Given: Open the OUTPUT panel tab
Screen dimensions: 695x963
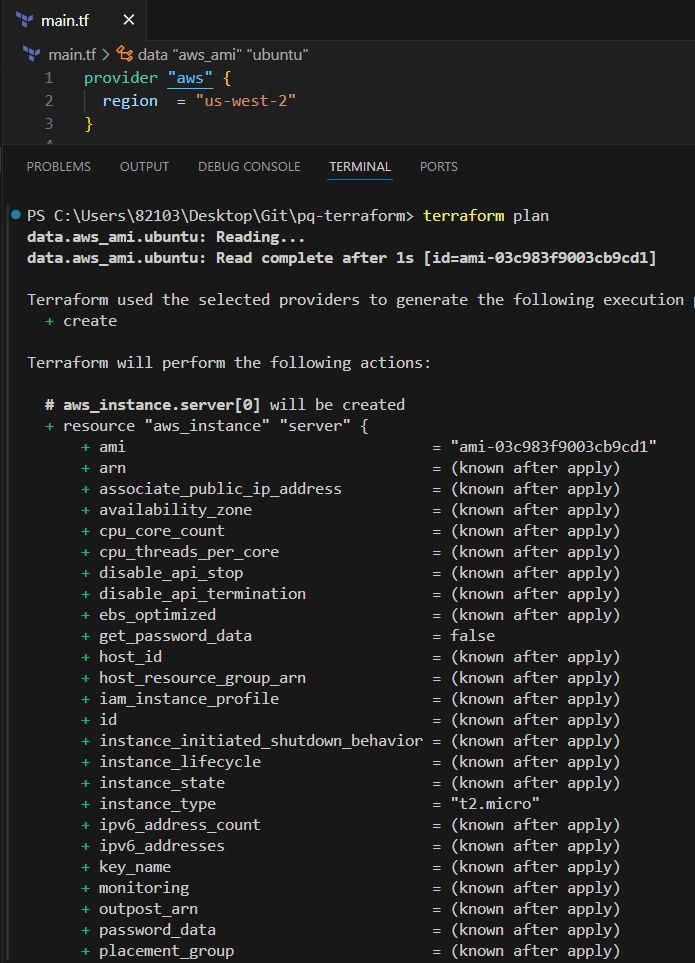Looking at the screenshot, I should [144, 166].
